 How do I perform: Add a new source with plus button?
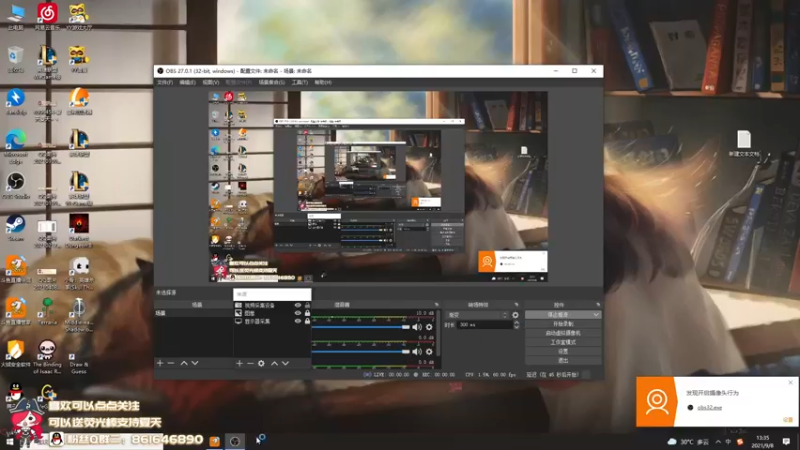[x=239, y=363]
